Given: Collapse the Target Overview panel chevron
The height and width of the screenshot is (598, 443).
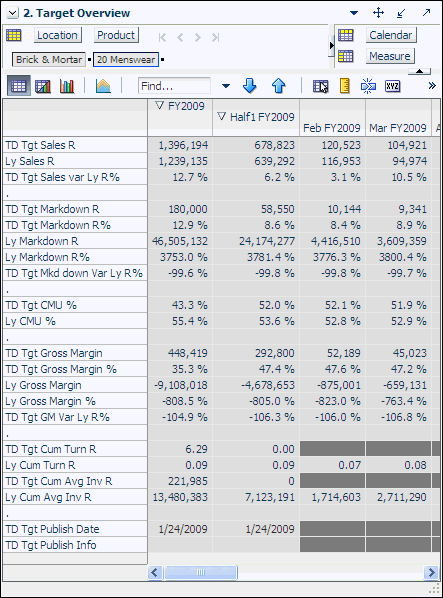Looking at the screenshot, I should pos(12,13).
